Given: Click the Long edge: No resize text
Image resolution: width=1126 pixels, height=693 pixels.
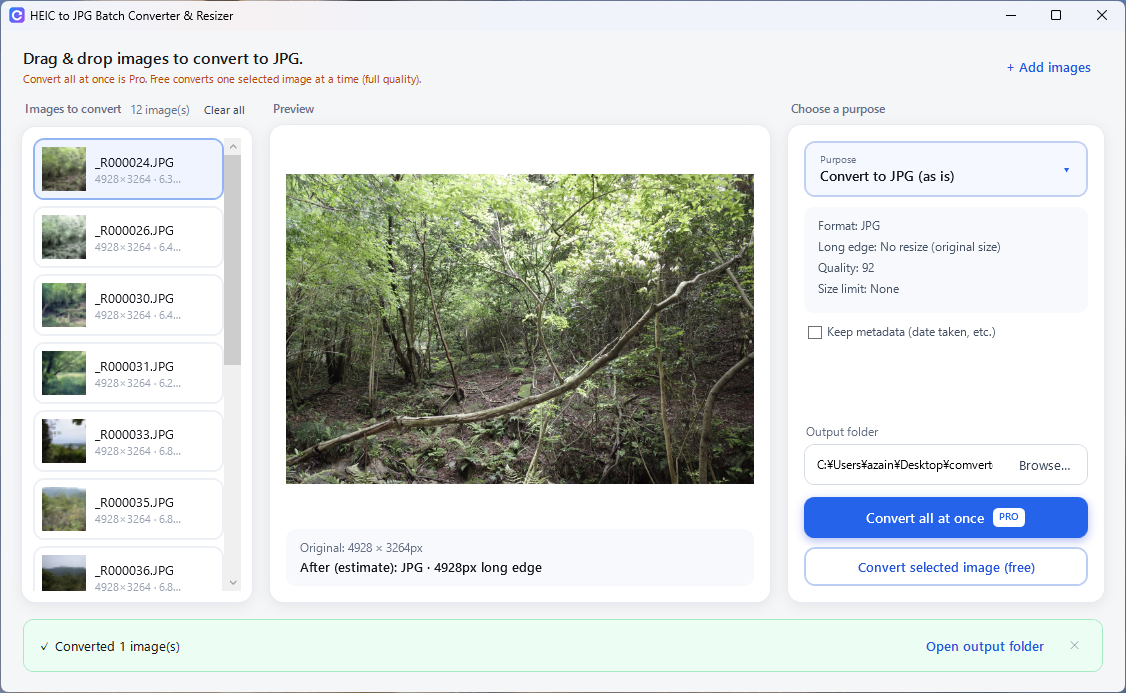Looking at the screenshot, I should (909, 247).
